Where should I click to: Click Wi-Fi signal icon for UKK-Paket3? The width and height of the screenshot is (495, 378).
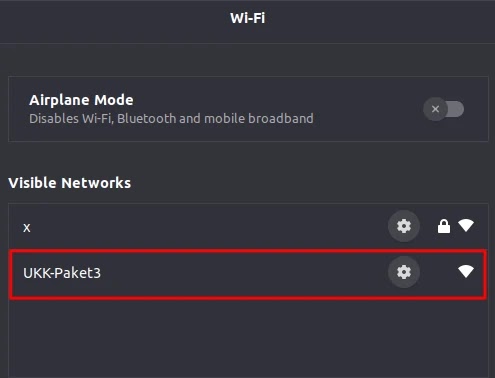466,271
